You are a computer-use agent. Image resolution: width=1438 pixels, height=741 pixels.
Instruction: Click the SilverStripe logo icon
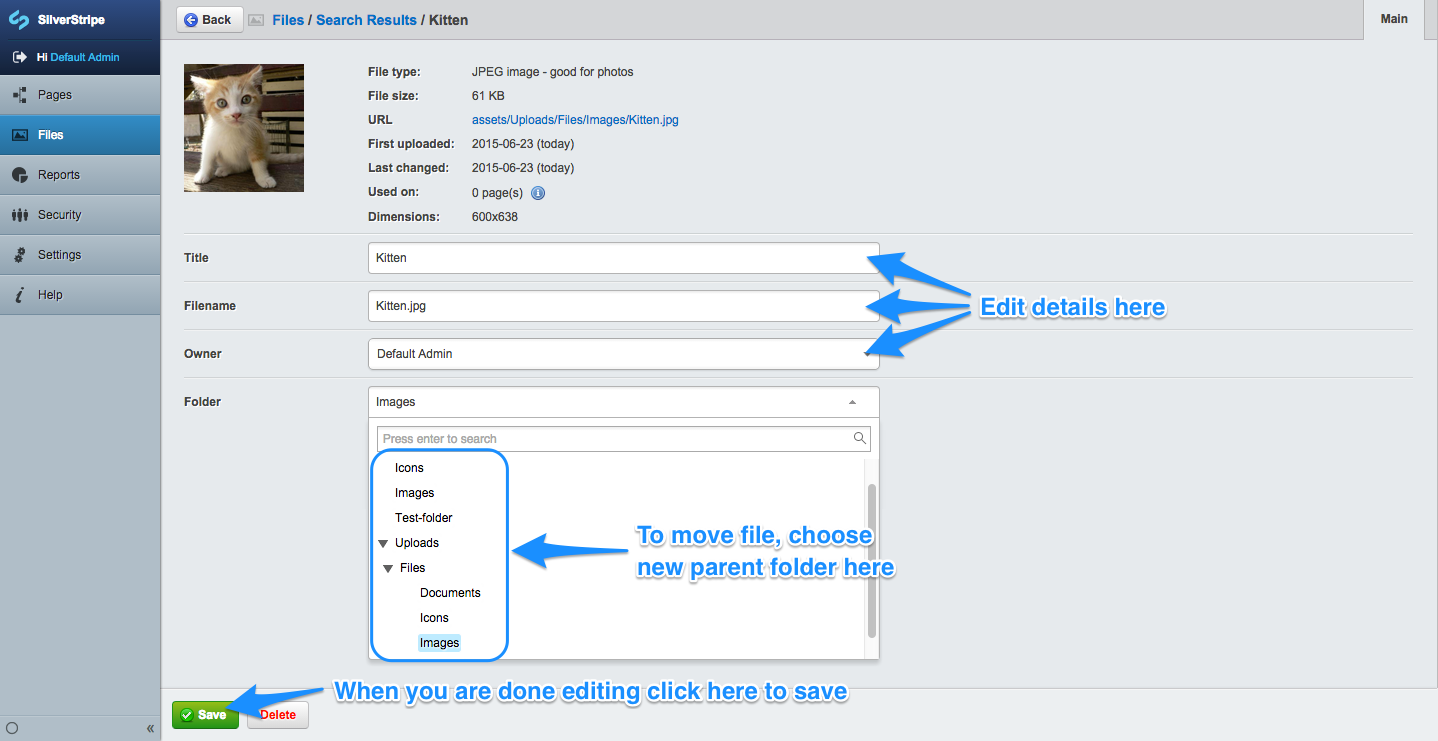(18, 20)
